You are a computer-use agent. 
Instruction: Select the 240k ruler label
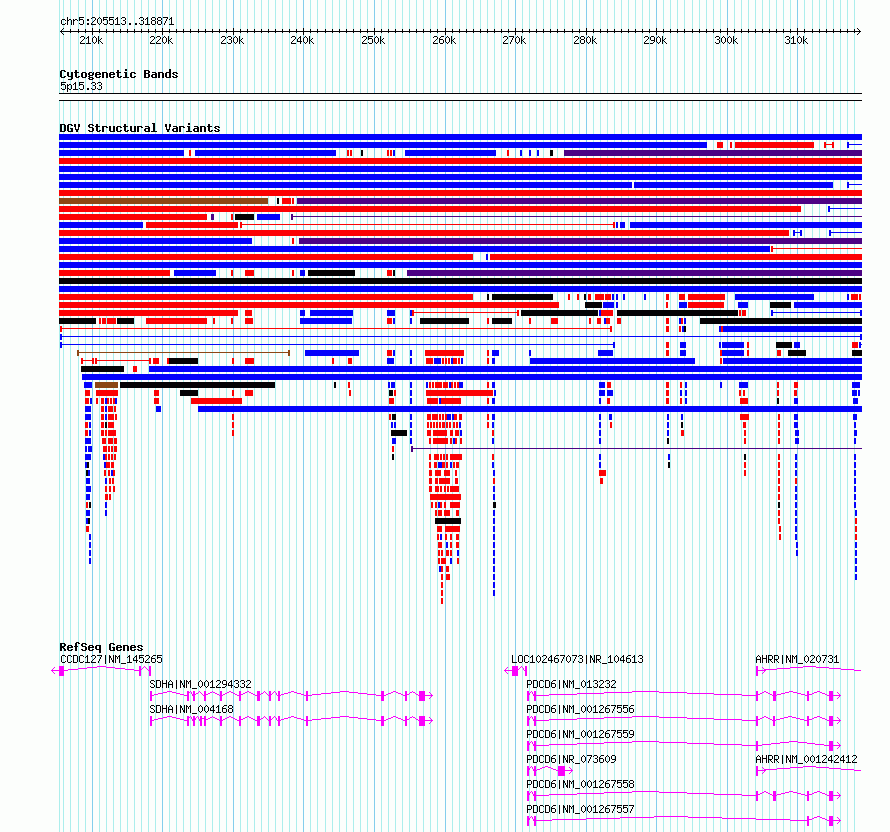(303, 40)
